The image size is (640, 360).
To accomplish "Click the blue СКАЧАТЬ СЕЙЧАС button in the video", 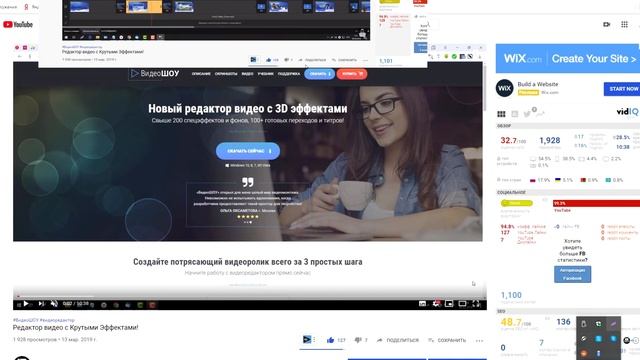I will (x=248, y=151).
